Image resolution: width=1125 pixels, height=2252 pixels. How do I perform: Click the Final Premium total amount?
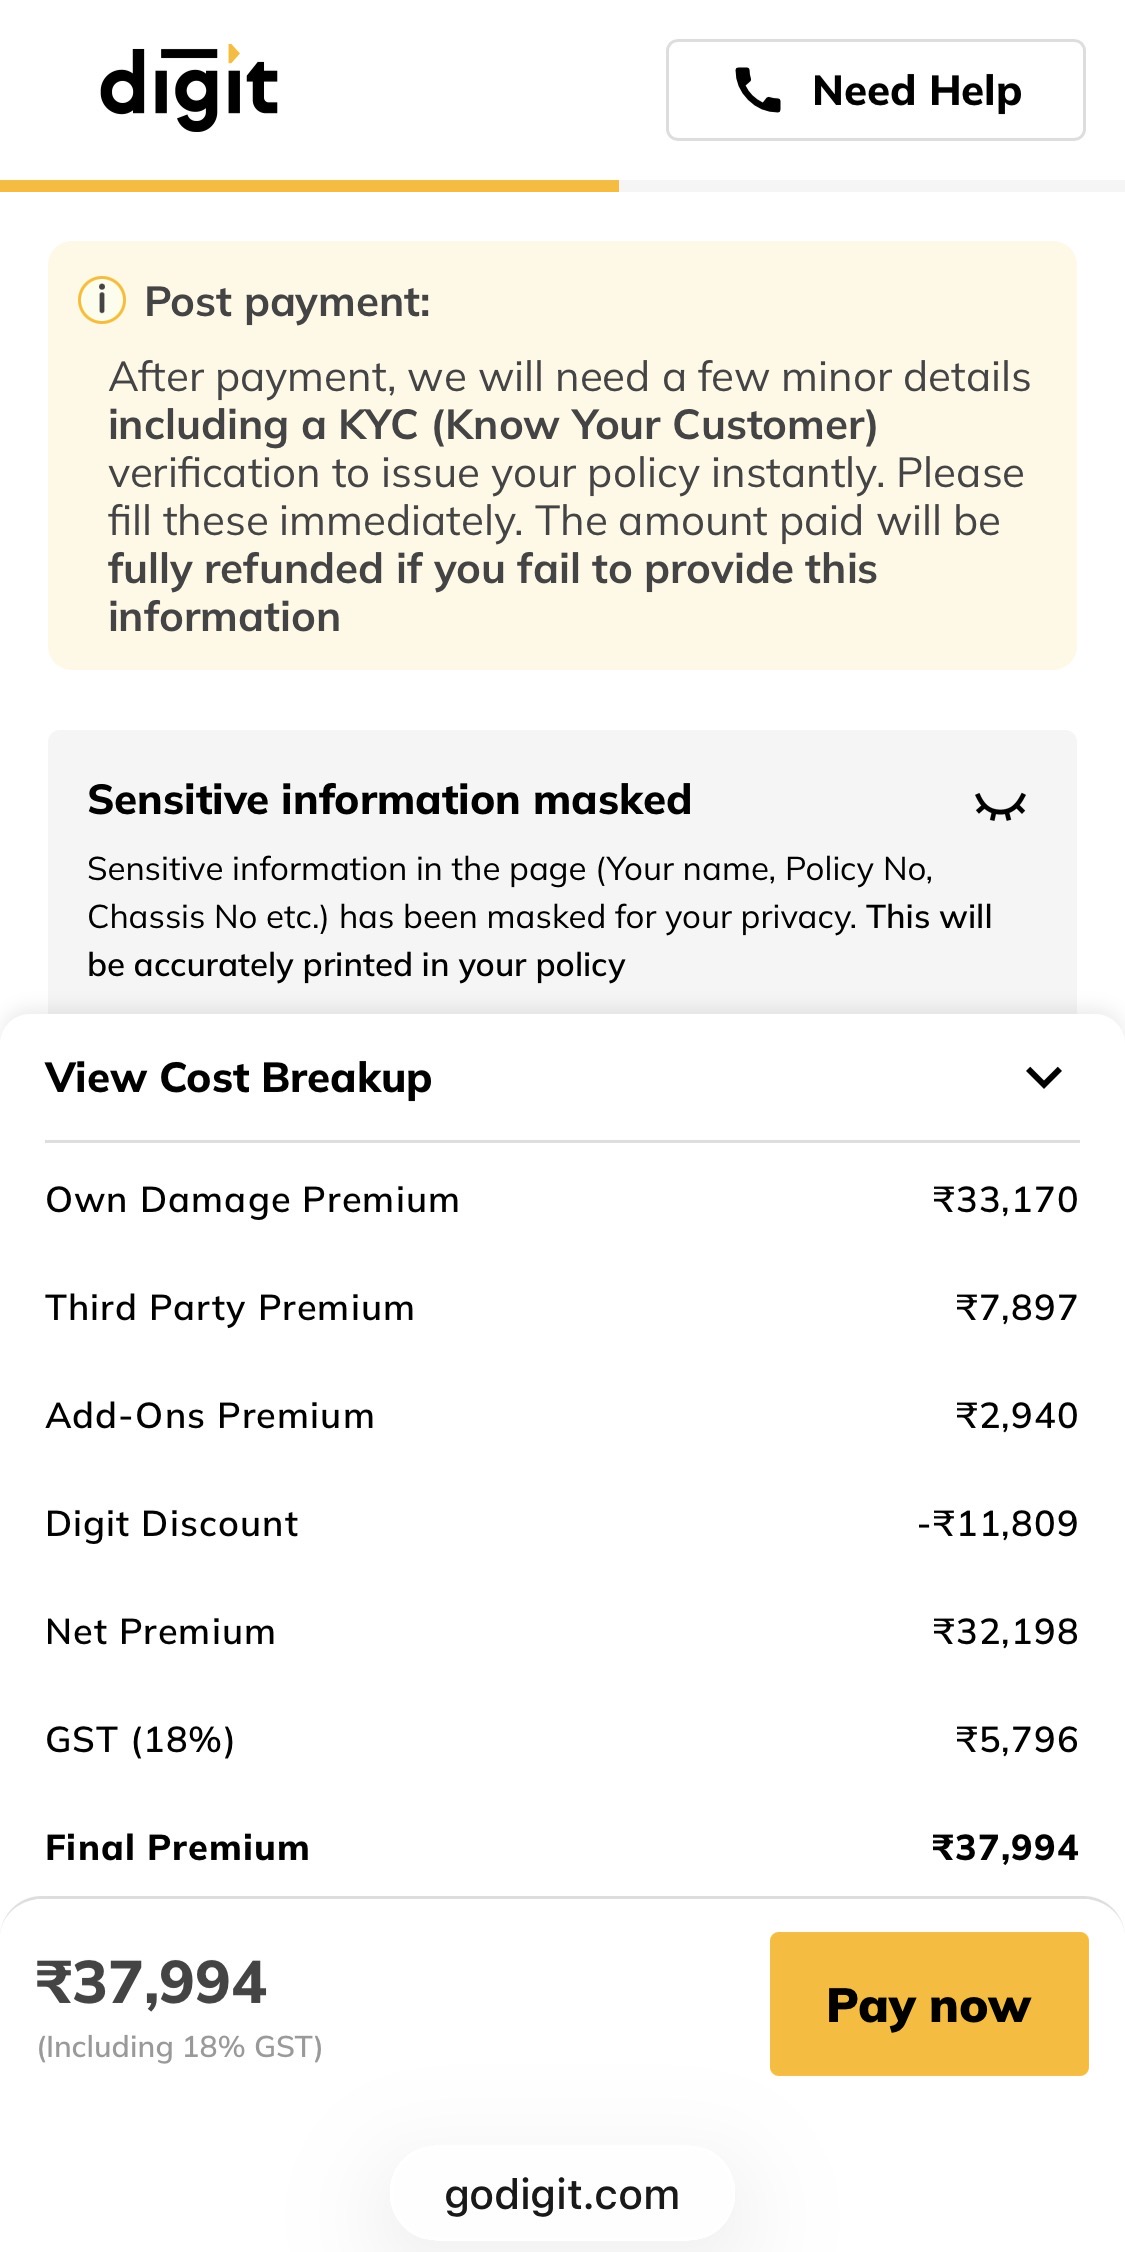pos(1004,1847)
